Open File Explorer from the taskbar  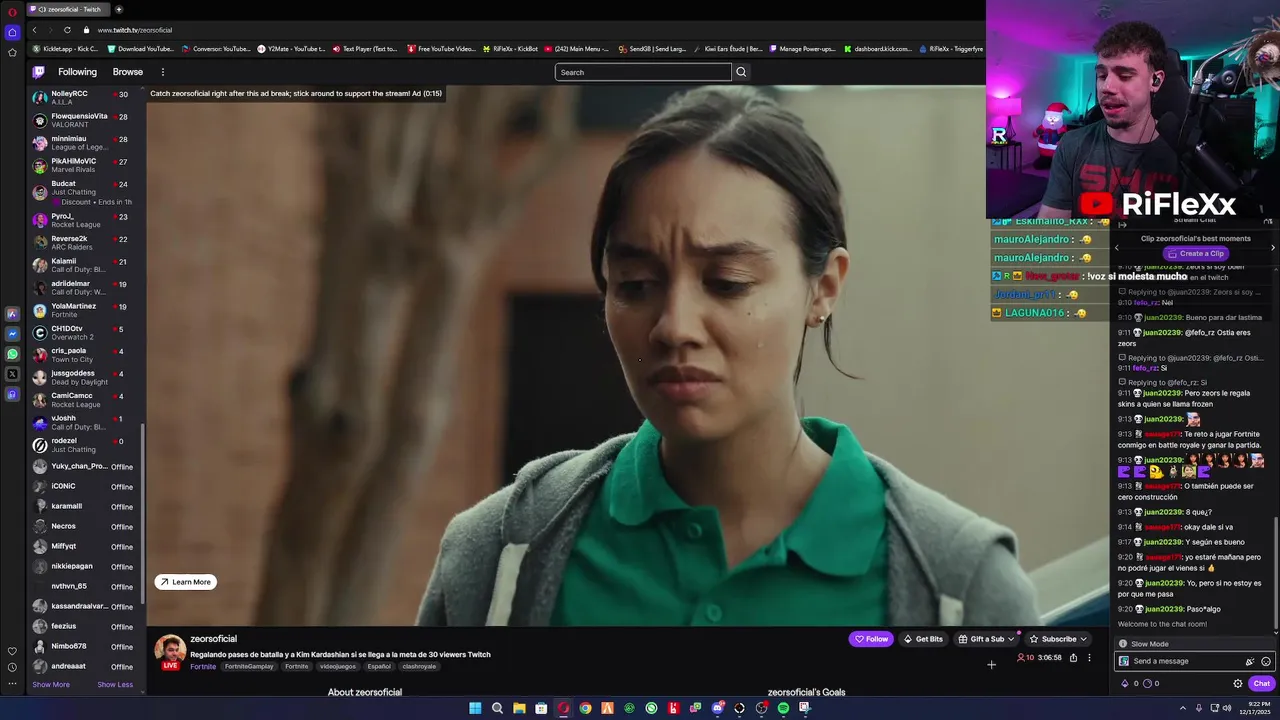click(x=519, y=708)
